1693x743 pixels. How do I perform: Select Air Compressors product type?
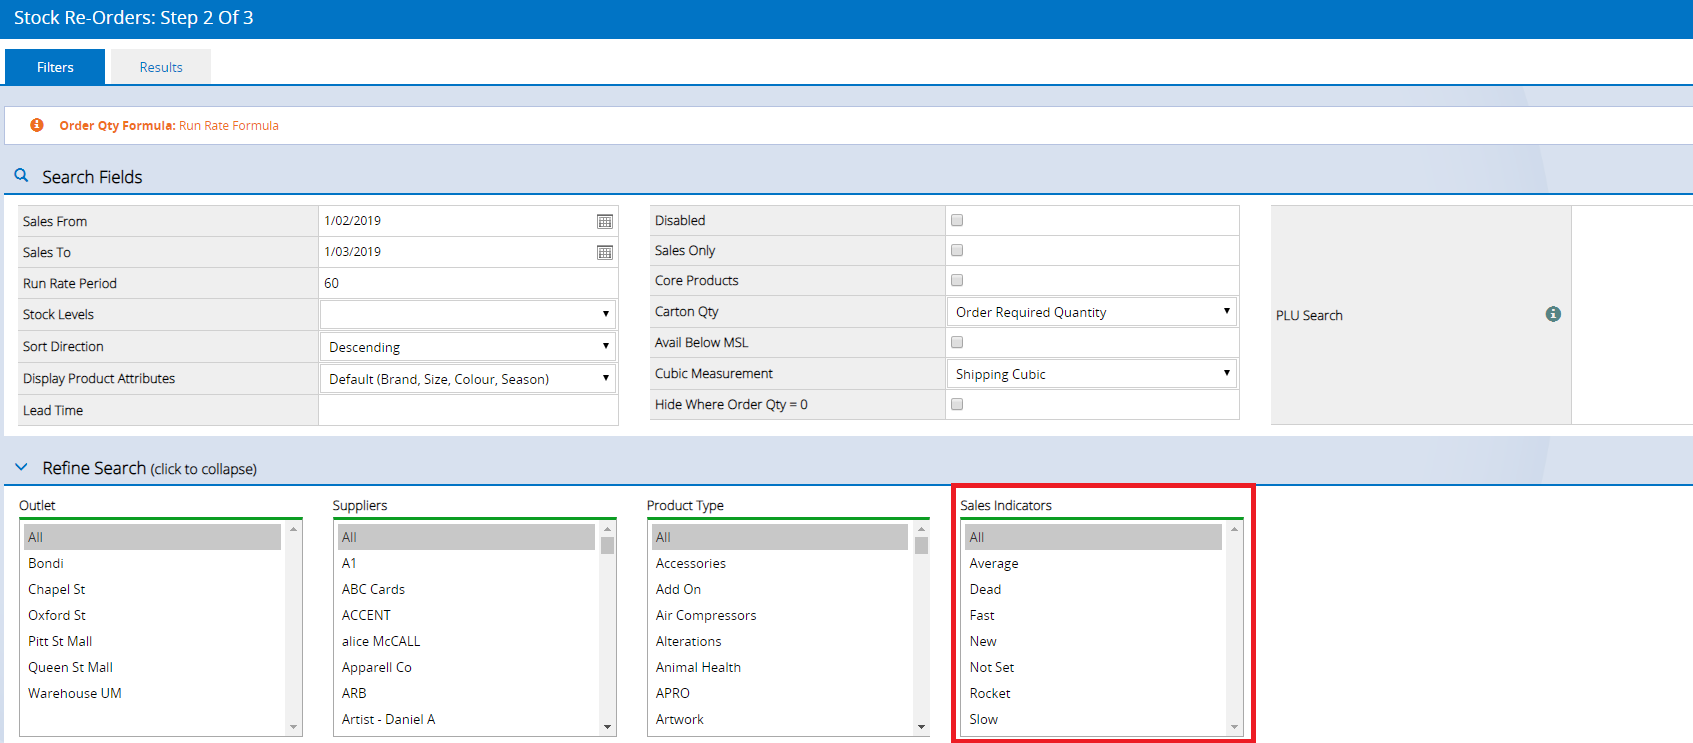tap(780, 615)
